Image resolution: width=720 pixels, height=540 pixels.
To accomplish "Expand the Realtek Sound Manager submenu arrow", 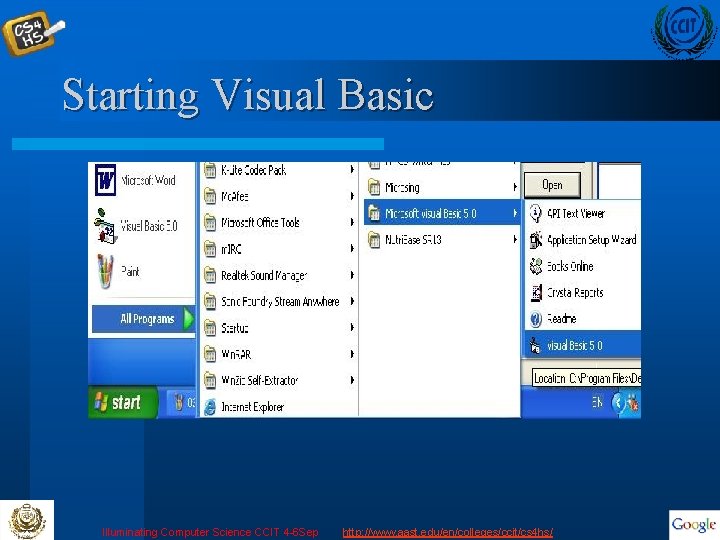I will coord(352,275).
